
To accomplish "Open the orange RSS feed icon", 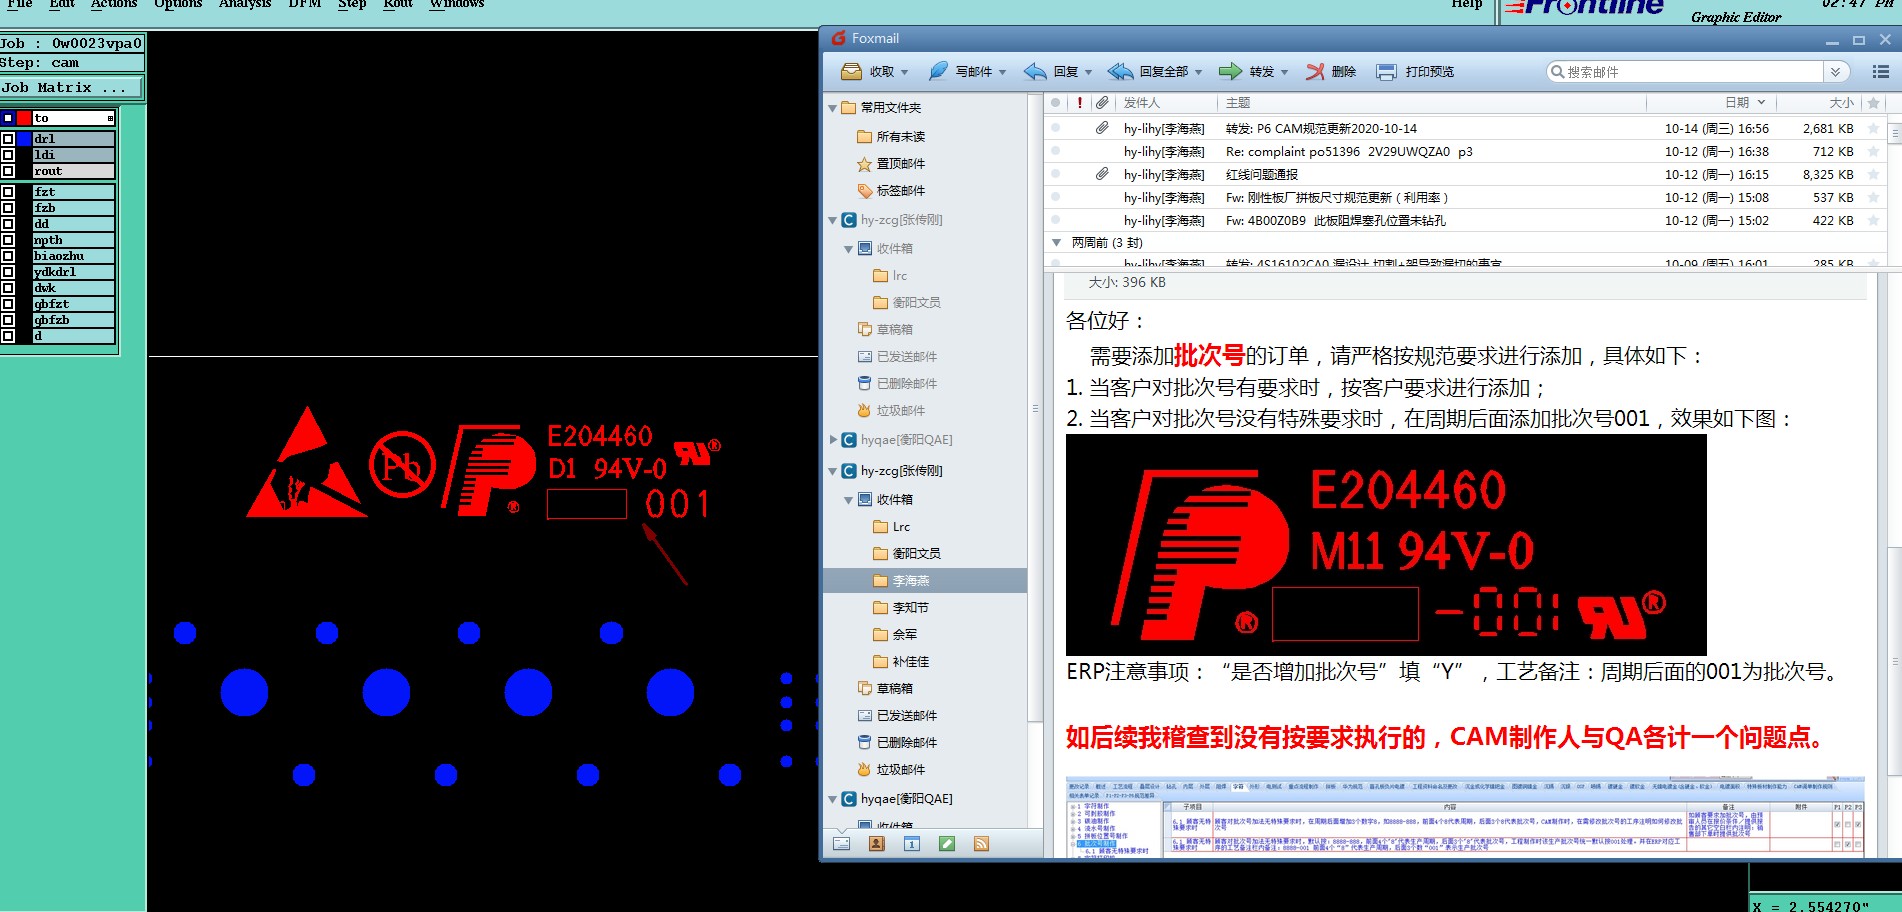I will pos(981,844).
